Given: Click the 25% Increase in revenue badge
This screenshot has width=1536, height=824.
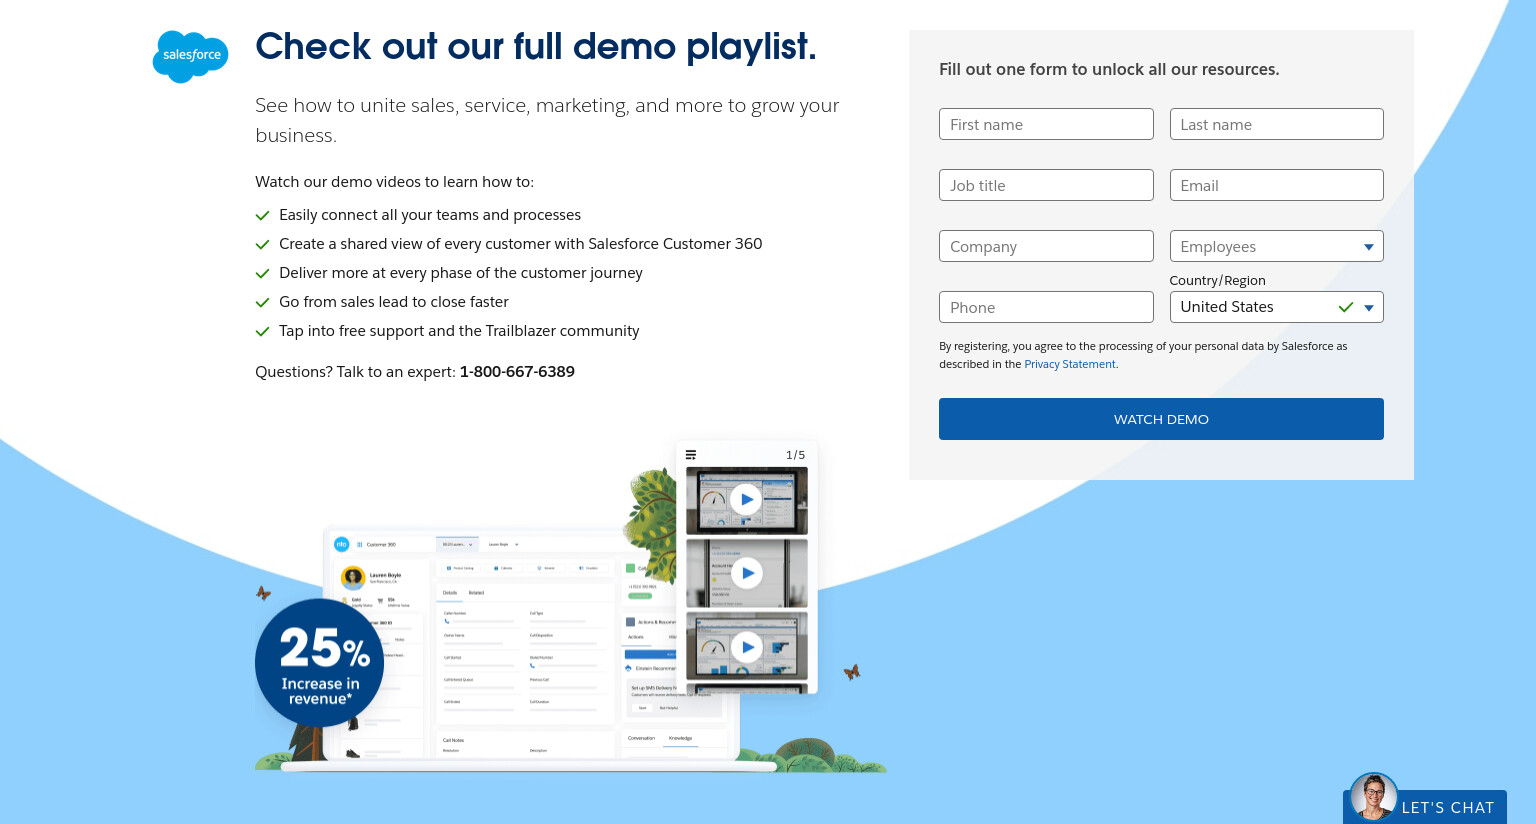Looking at the screenshot, I should click(319, 663).
